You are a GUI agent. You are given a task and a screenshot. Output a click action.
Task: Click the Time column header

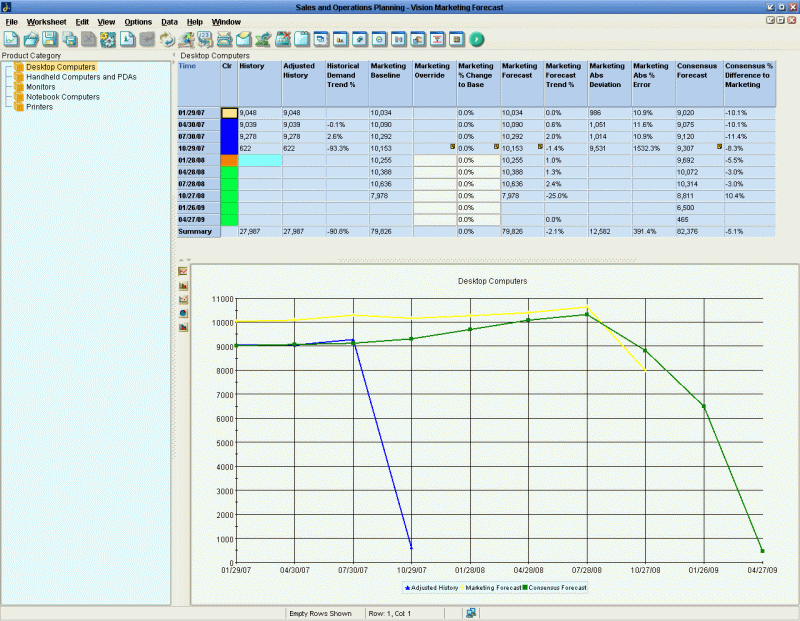click(199, 84)
